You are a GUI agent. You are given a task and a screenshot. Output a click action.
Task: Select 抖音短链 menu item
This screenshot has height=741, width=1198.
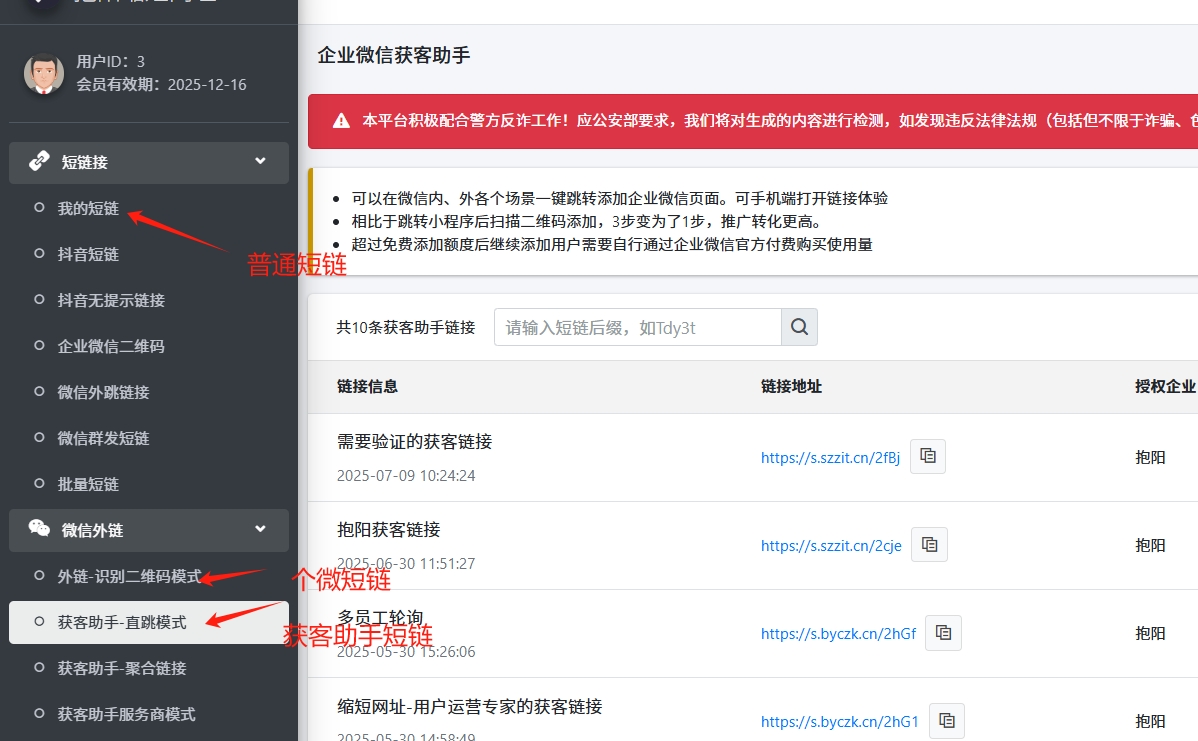(88, 255)
